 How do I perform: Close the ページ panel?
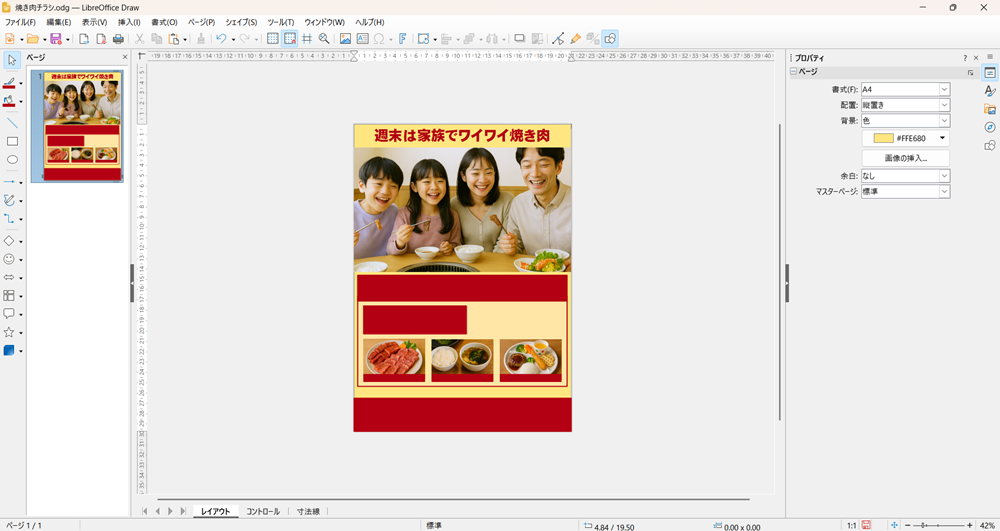pos(125,57)
